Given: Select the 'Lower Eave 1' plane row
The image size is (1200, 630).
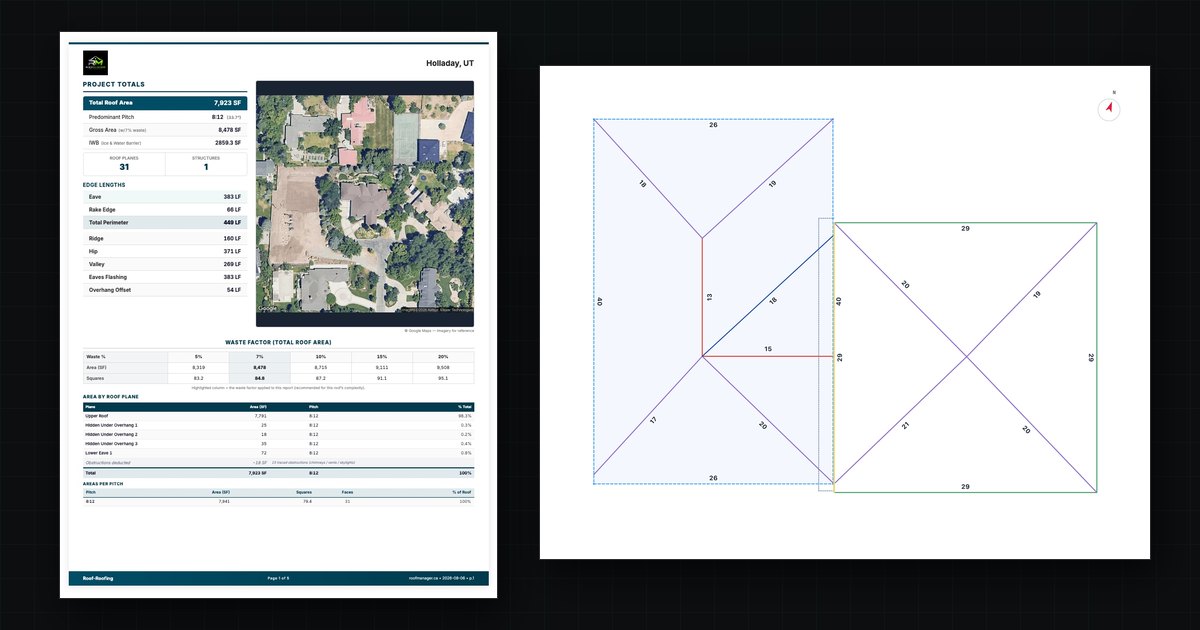Looking at the screenshot, I should pos(278,454).
